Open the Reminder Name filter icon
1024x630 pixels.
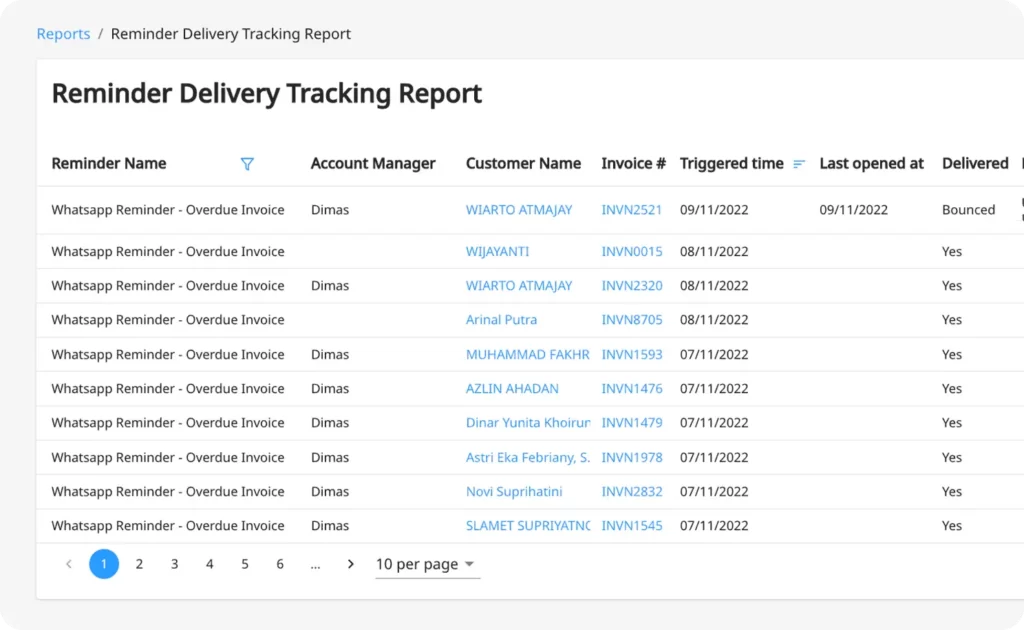pos(247,164)
